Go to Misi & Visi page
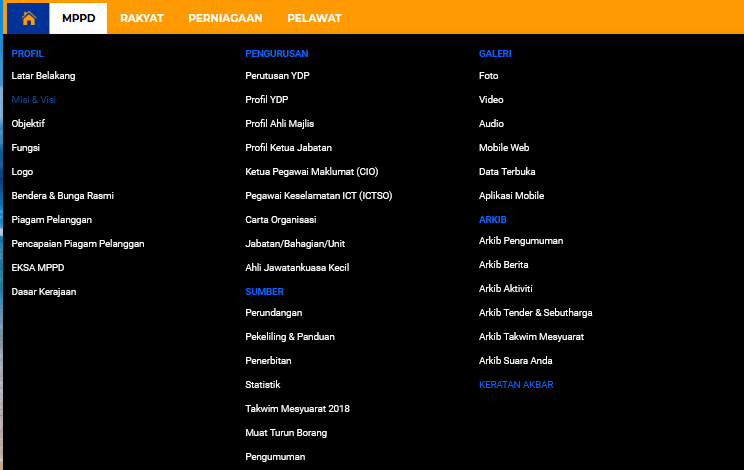 tap(33, 100)
